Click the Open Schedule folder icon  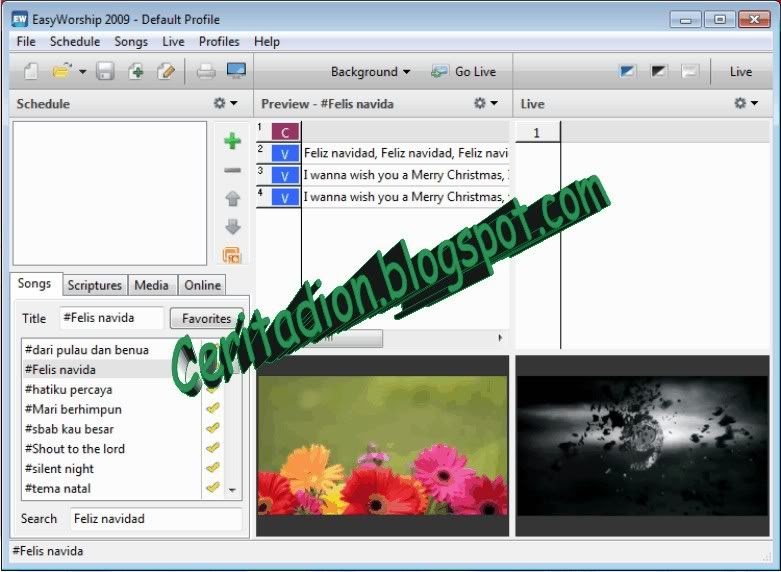pyautogui.click(x=62, y=71)
